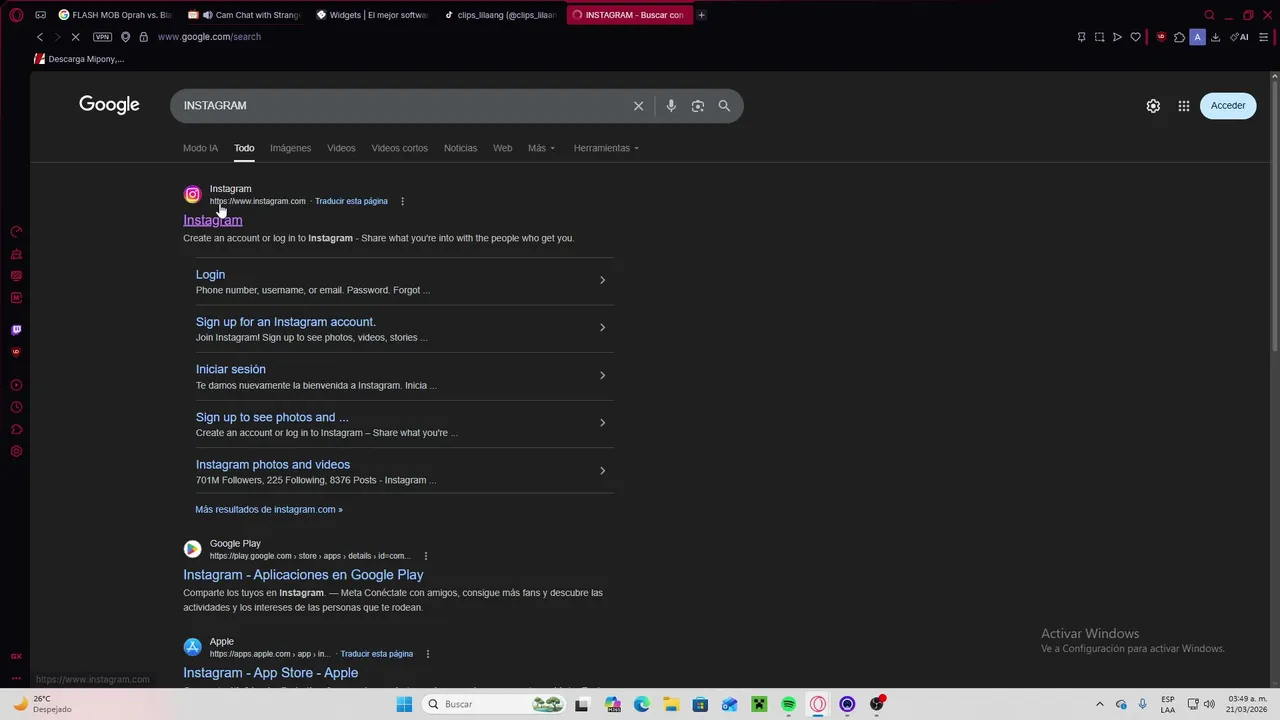
Task: Clear the Google search box with X
Action: [638, 106]
